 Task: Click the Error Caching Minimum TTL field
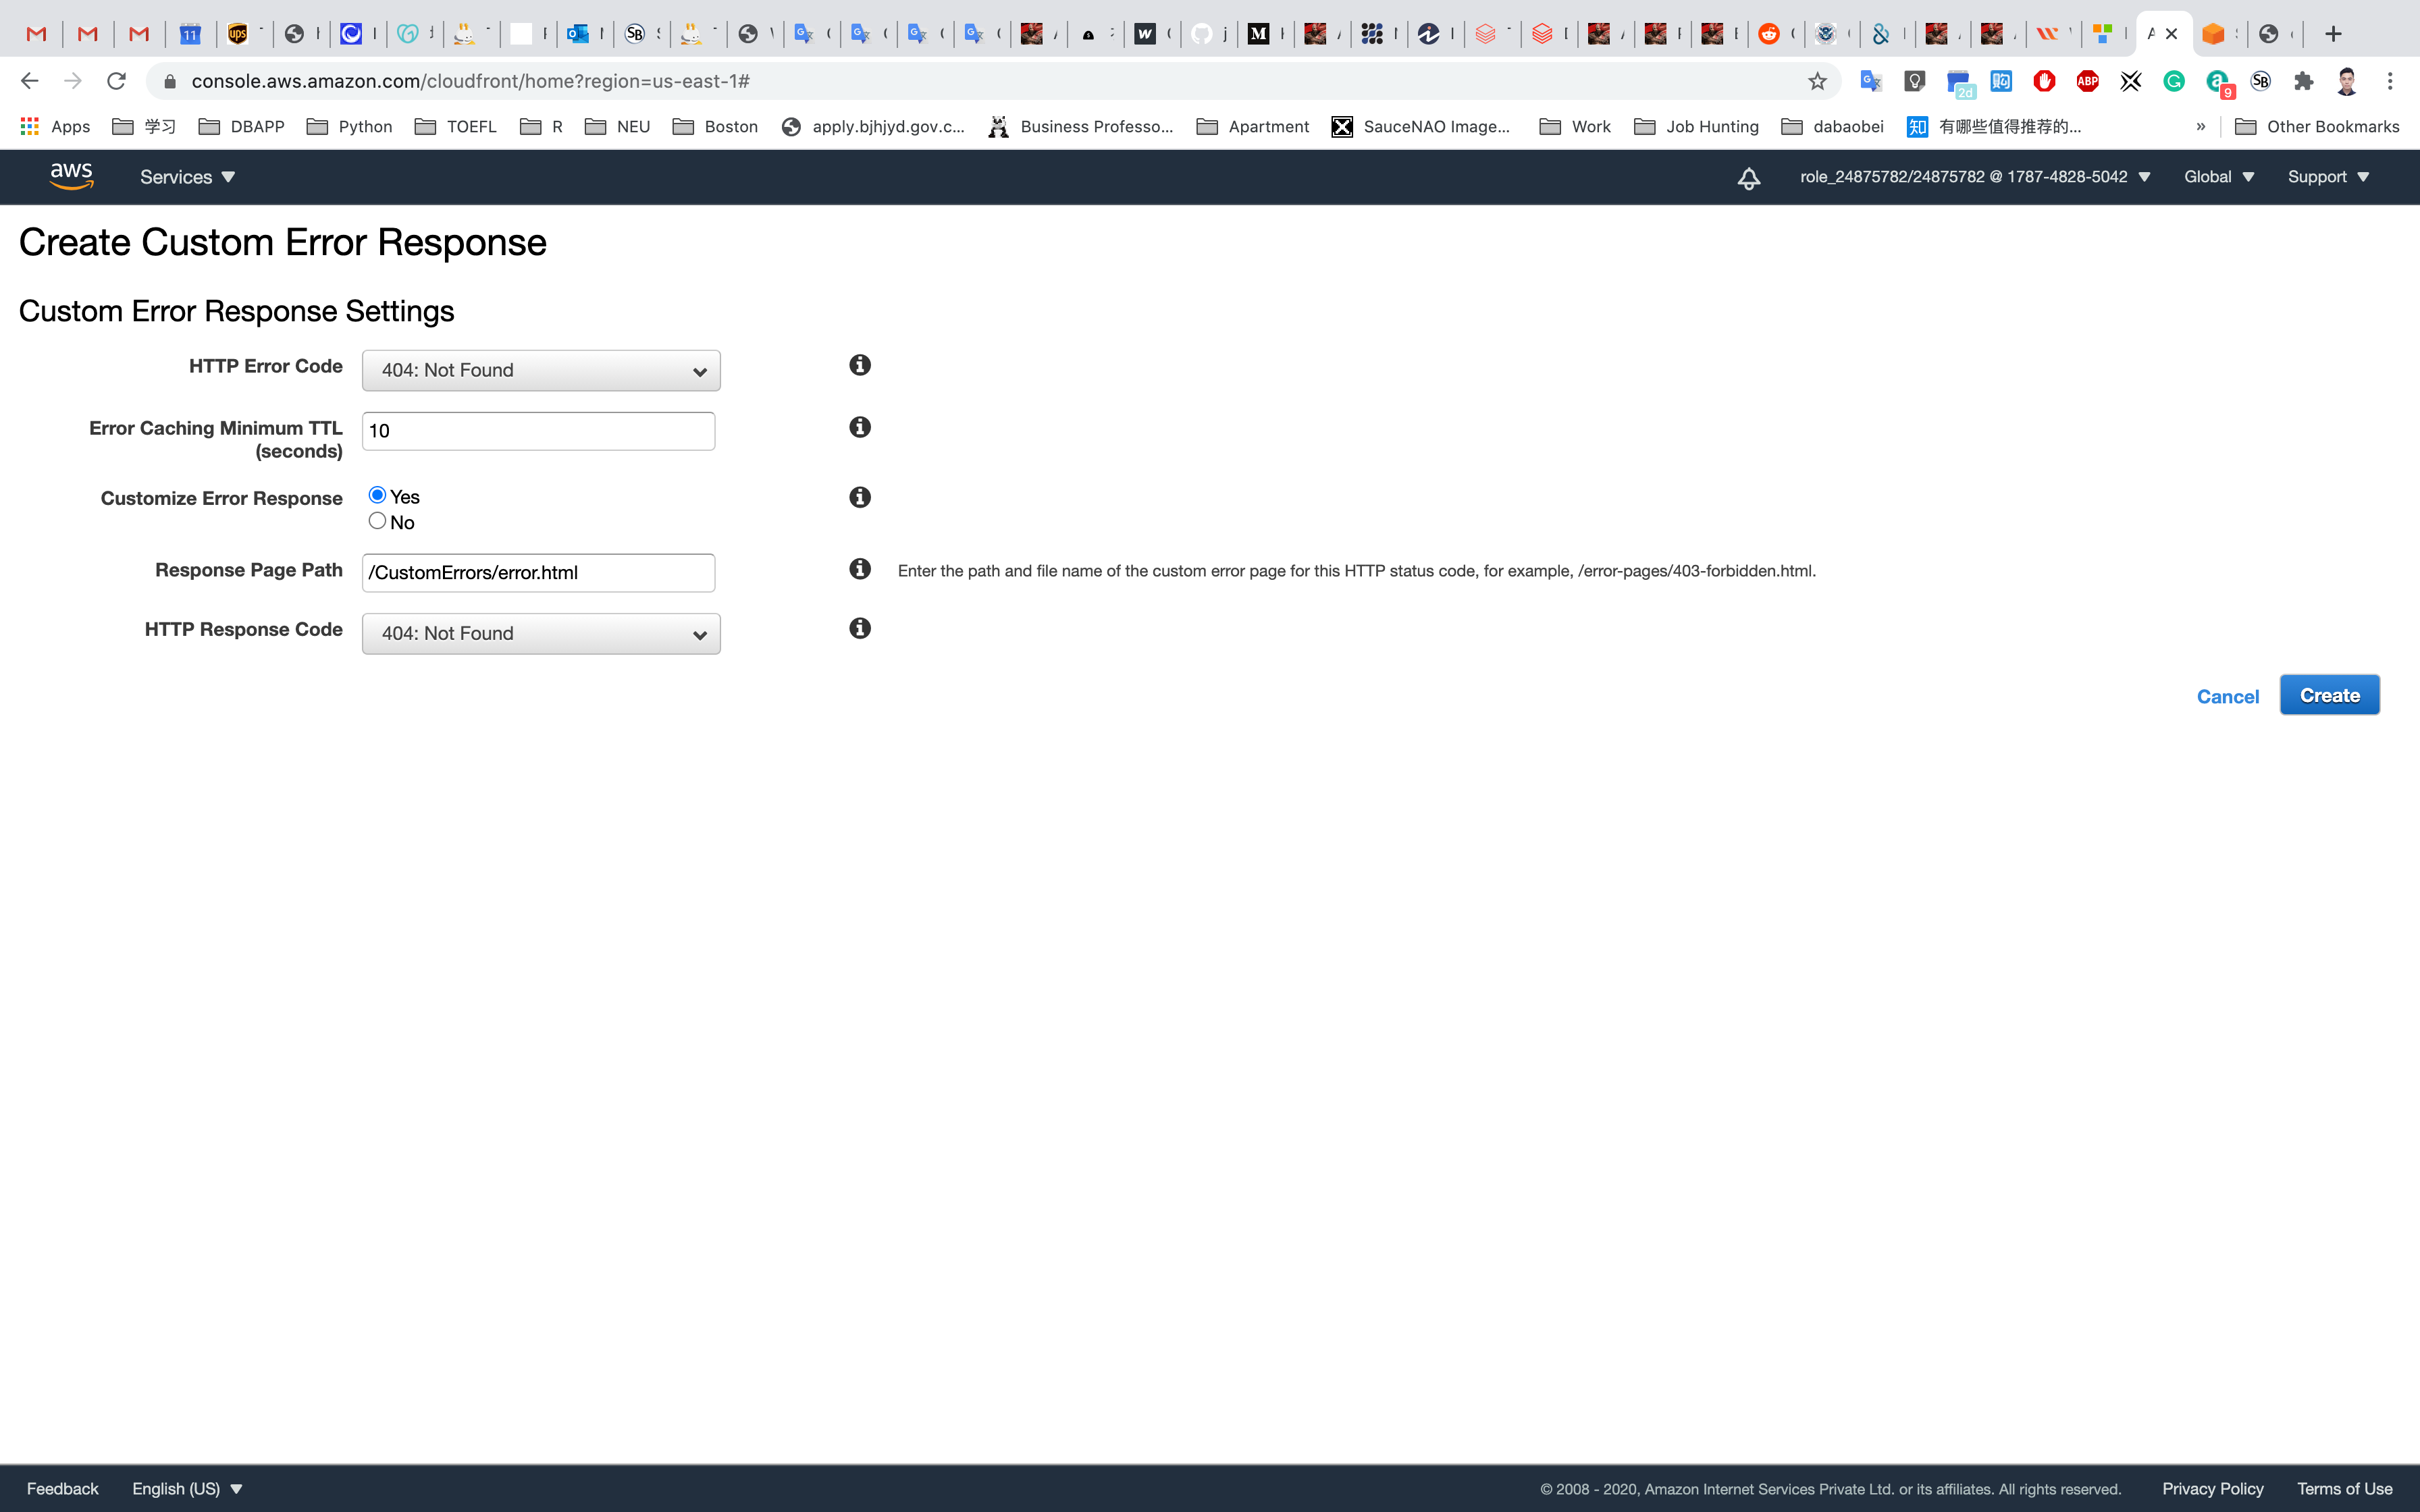tap(538, 431)
